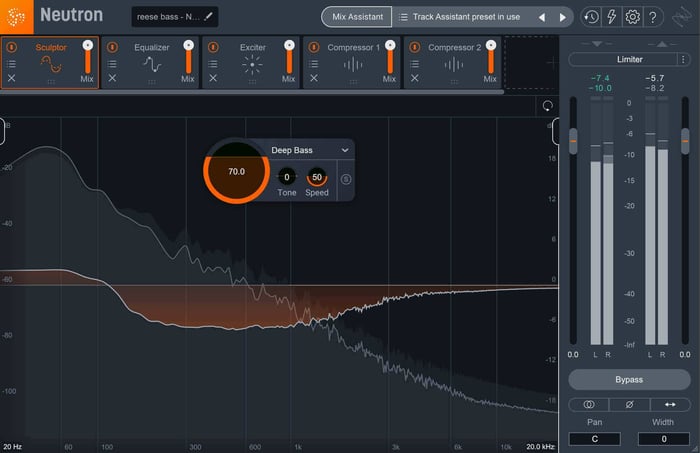Click the output gain fader

[685, 141]
